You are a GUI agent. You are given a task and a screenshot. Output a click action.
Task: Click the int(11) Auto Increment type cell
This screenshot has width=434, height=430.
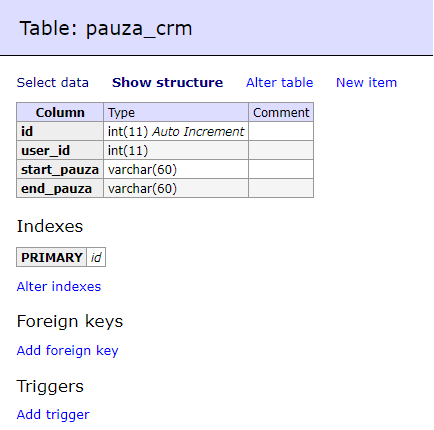(x=176, y=131)
